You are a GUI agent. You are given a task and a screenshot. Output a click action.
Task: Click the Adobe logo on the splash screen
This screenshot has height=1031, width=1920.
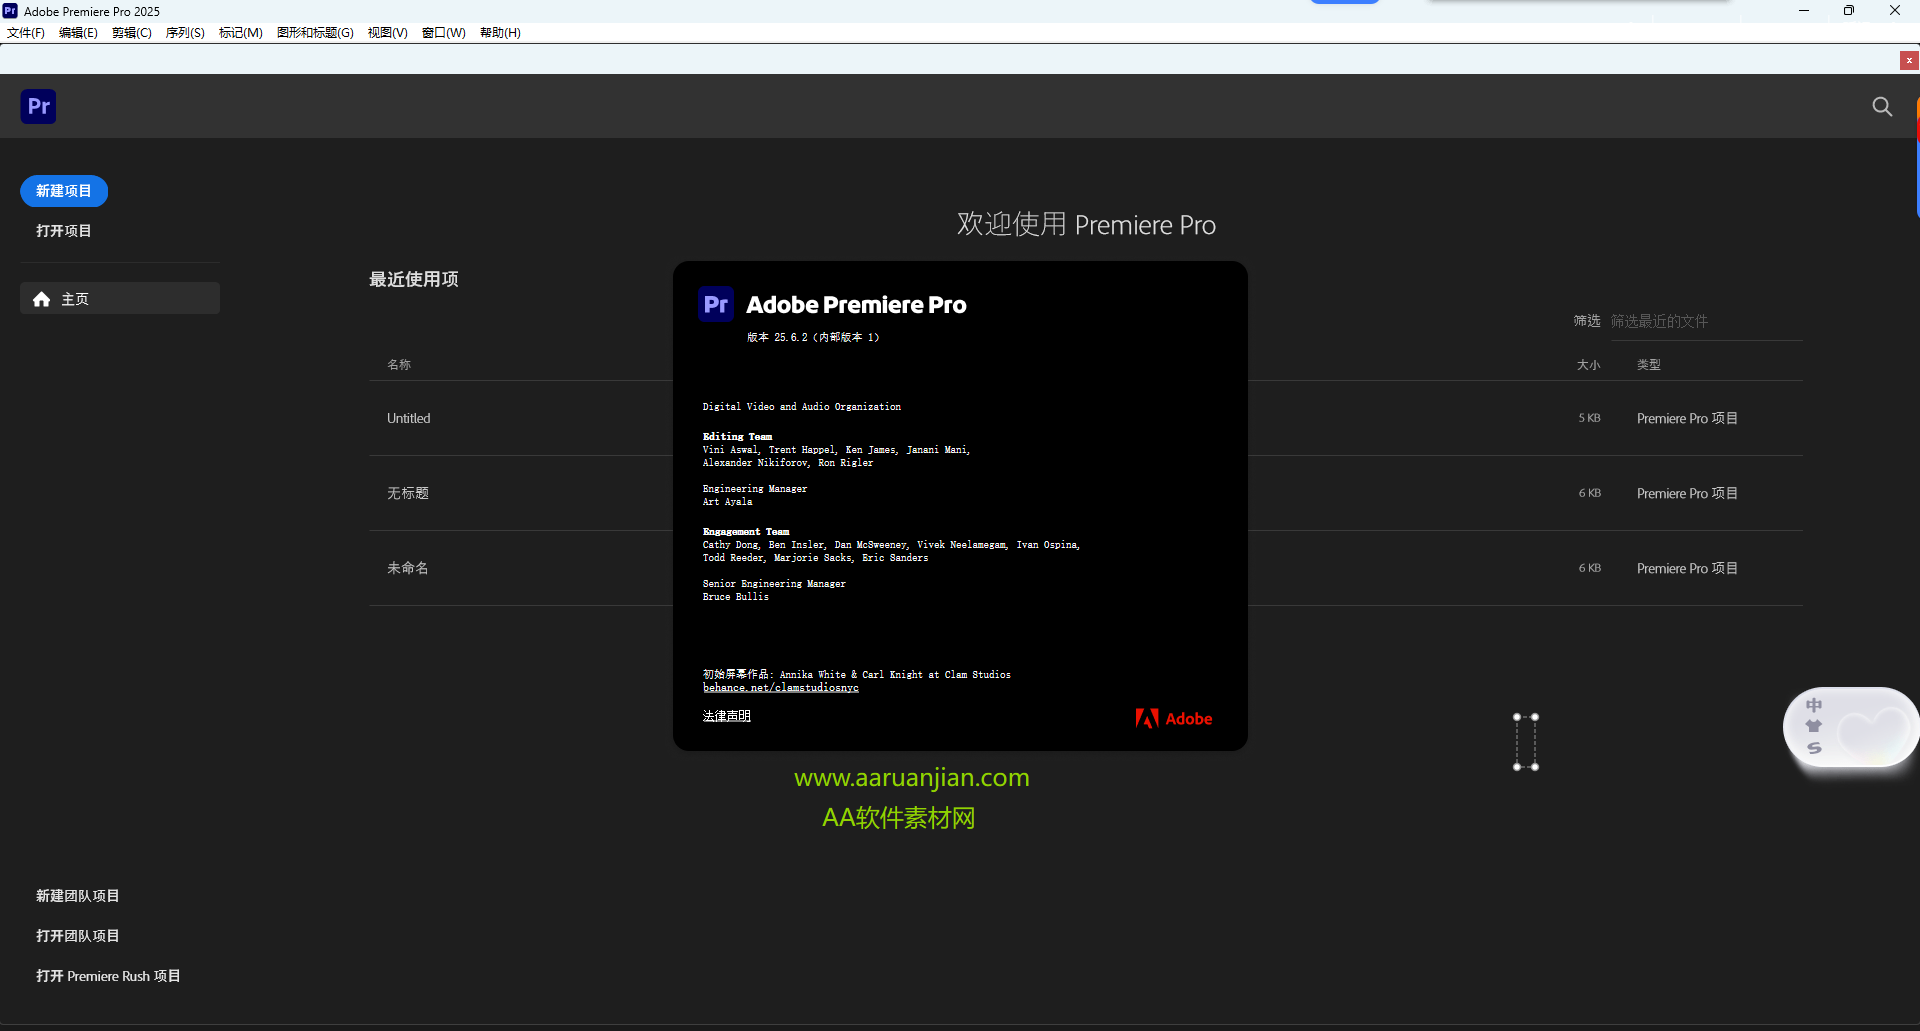pyautogui.click(x=1173, y=718)
